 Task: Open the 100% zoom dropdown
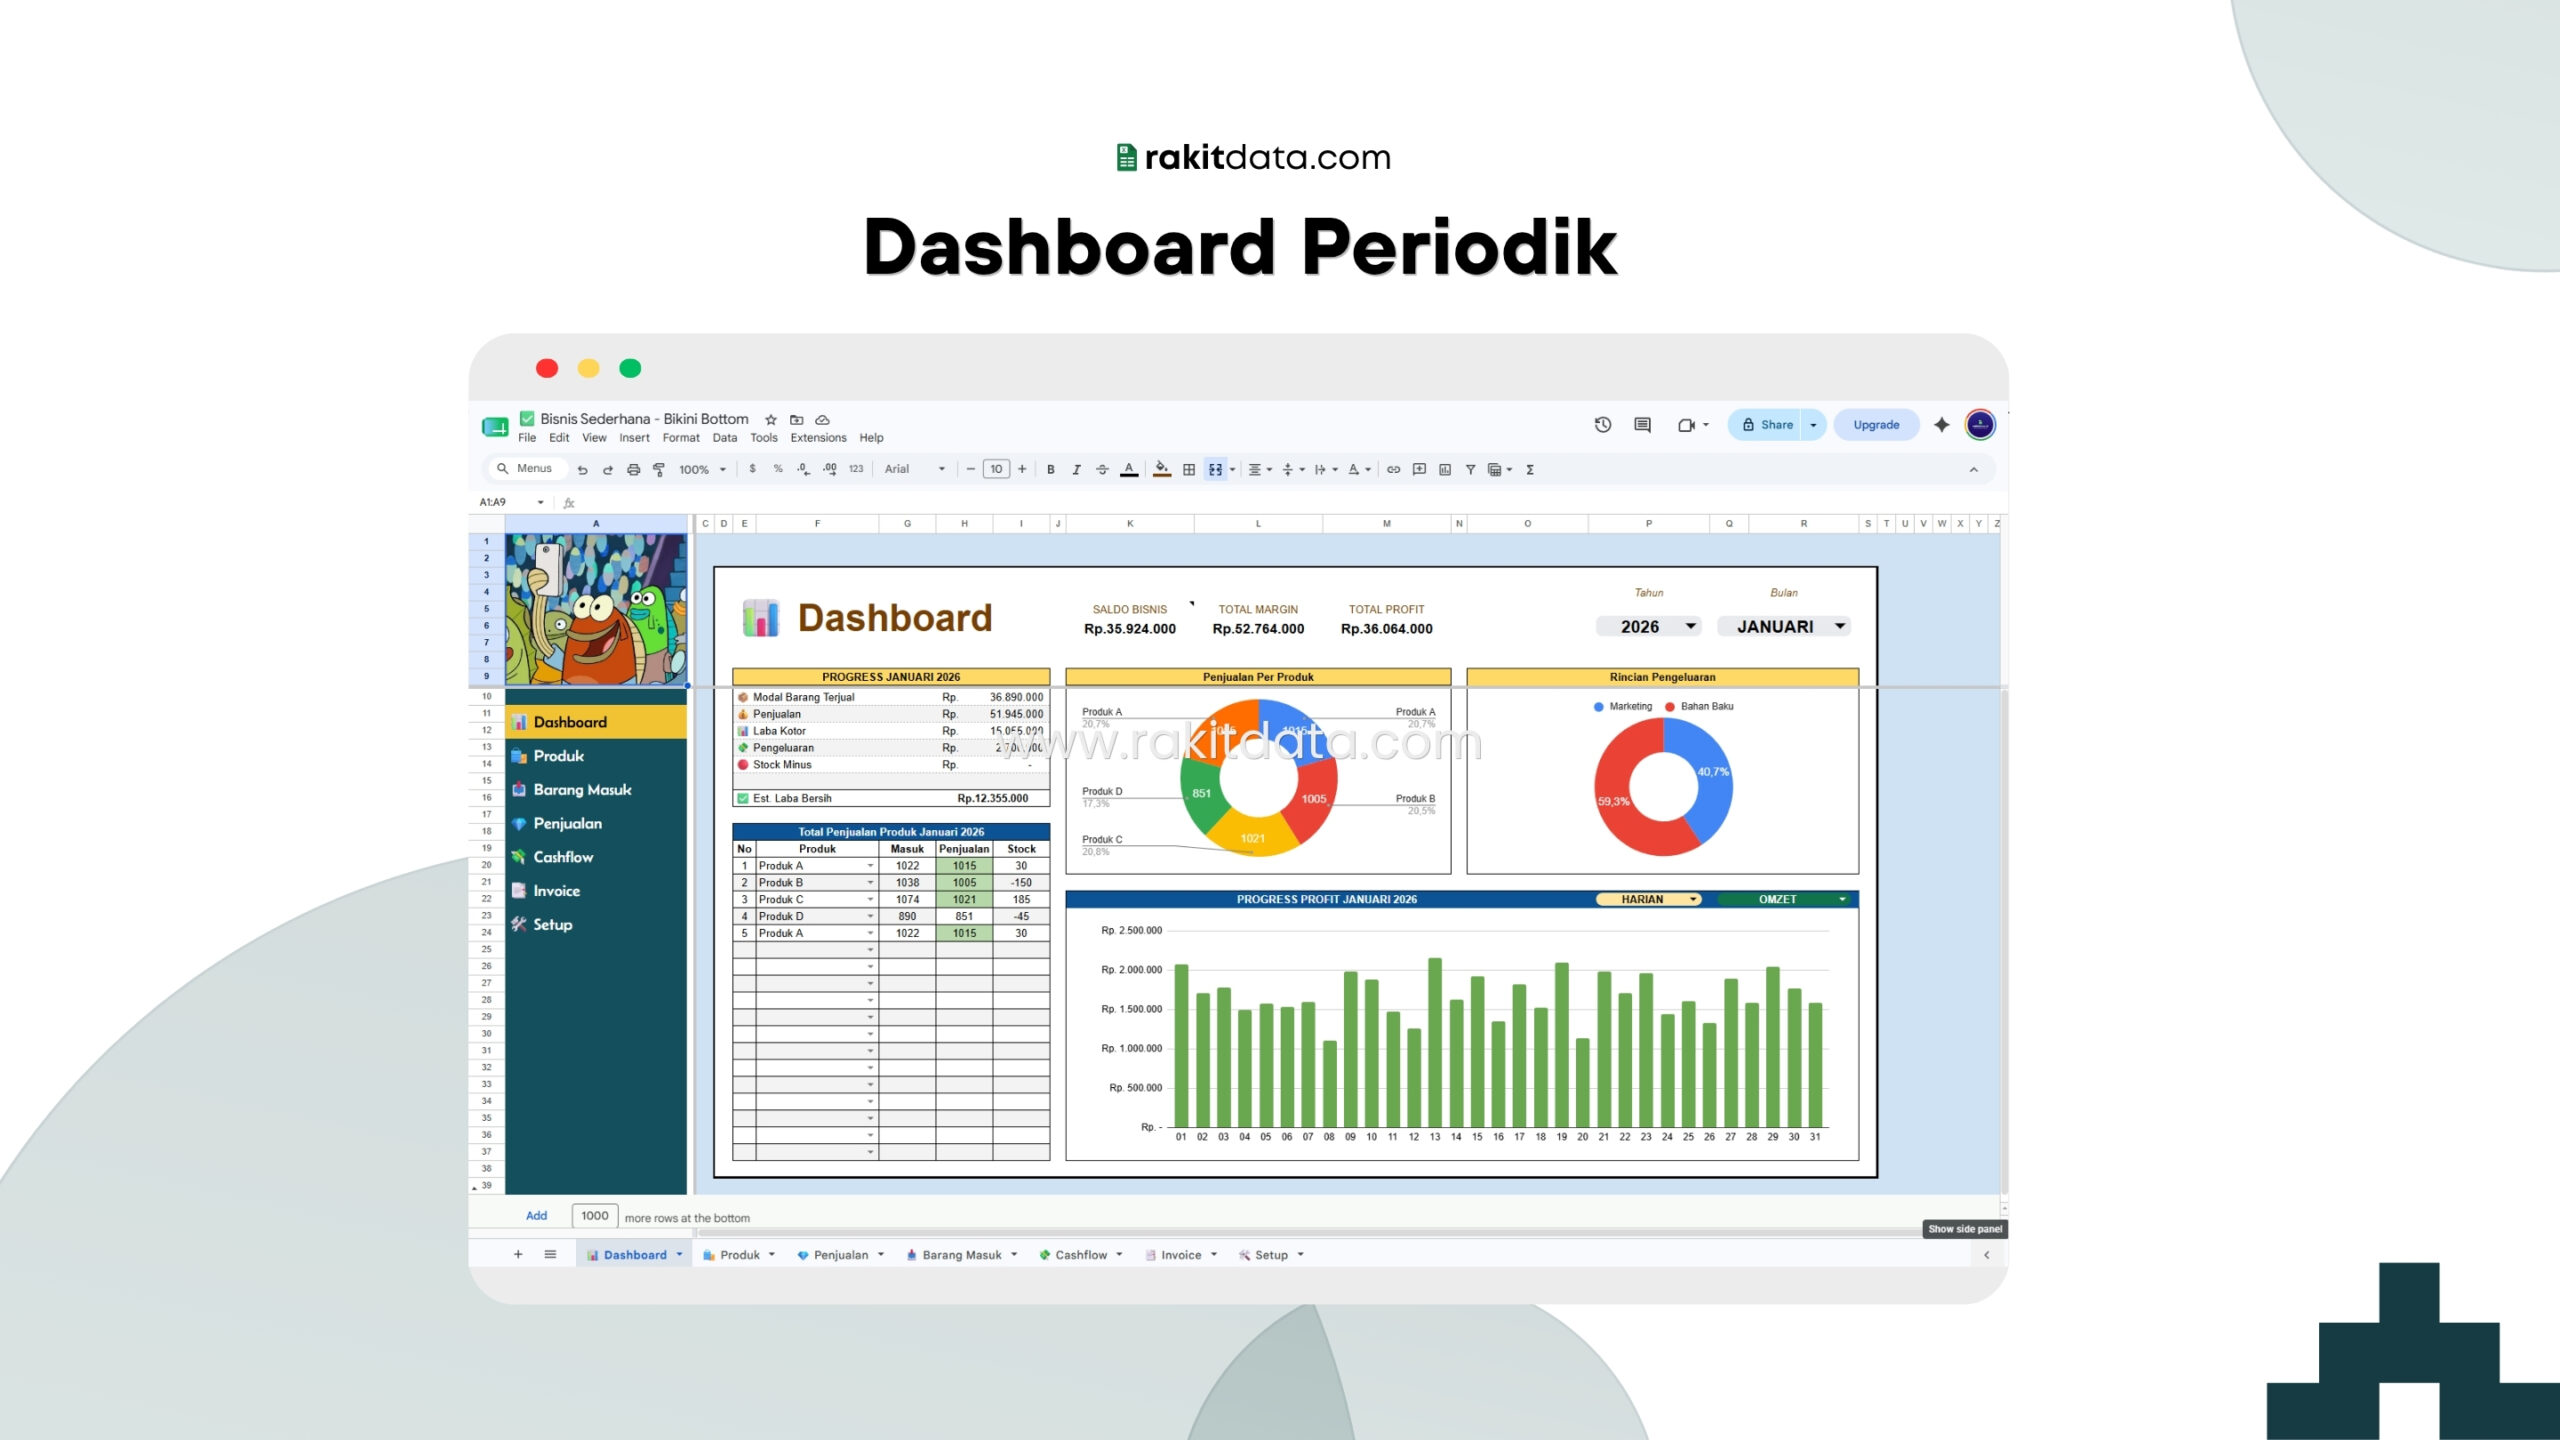click(702, 469)
